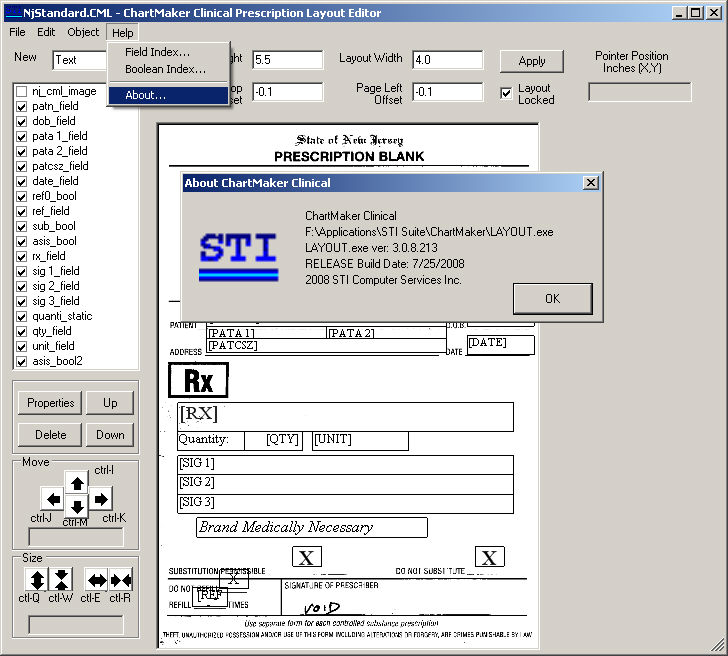
Task: Uncheck the rx_field checkbox
Action: pos(21,257)
